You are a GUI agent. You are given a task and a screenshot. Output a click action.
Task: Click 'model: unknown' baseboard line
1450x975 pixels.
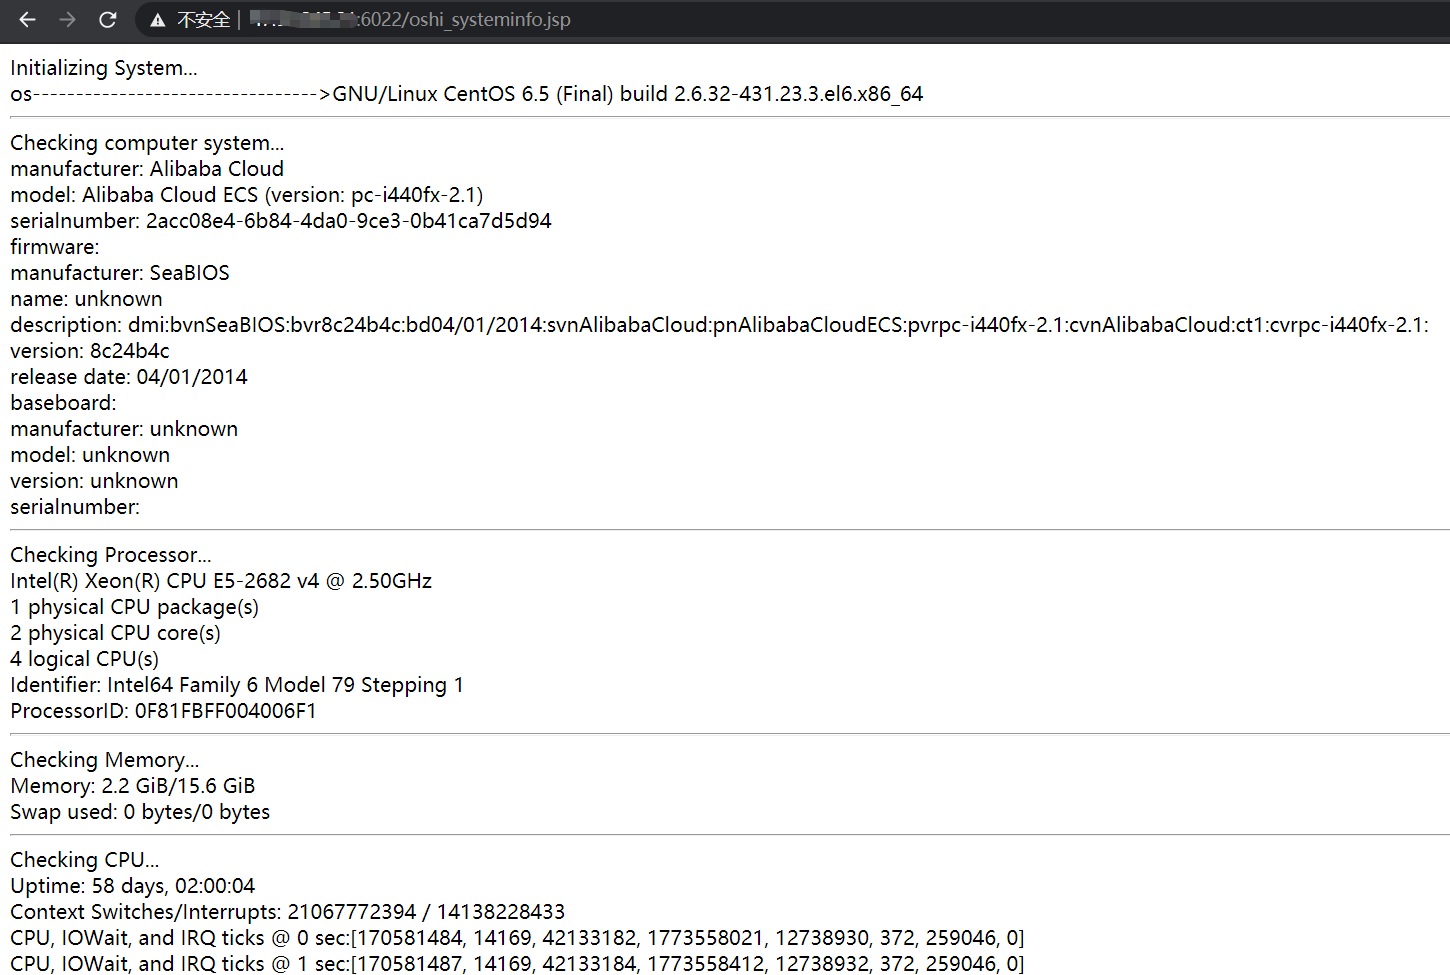click(90, 455)
